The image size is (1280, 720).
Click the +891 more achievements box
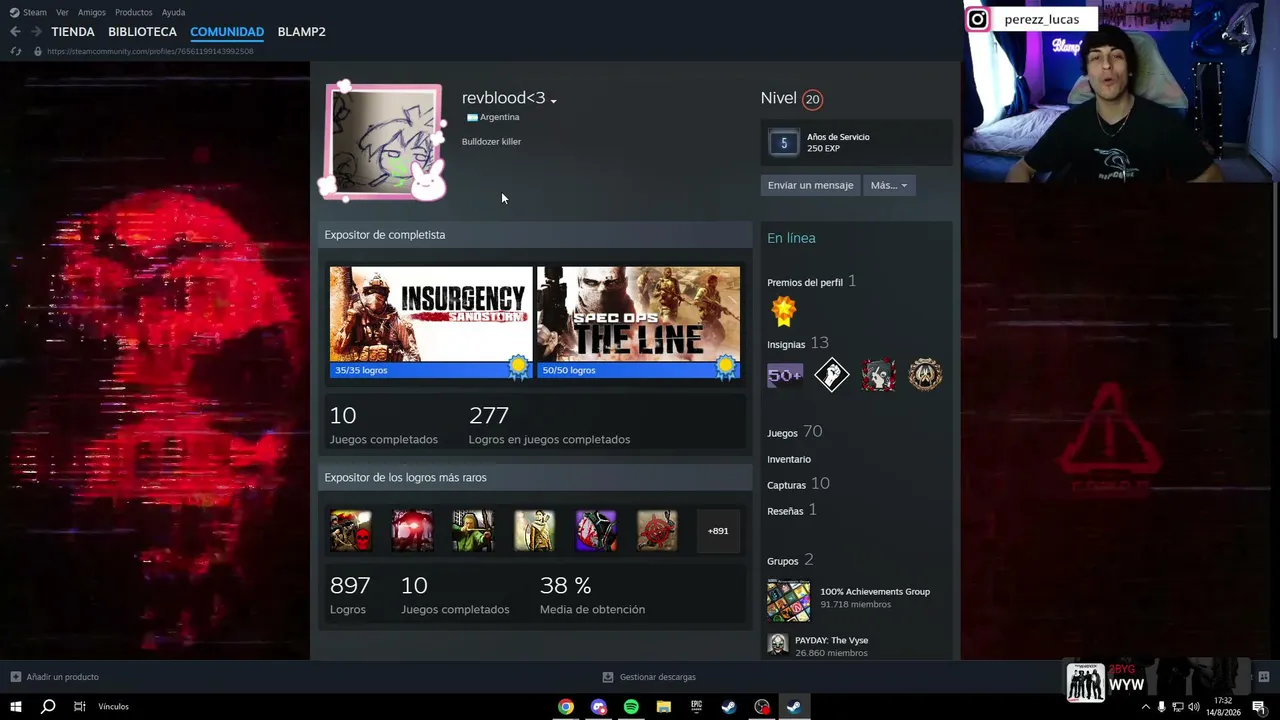[x=718, y=531]
